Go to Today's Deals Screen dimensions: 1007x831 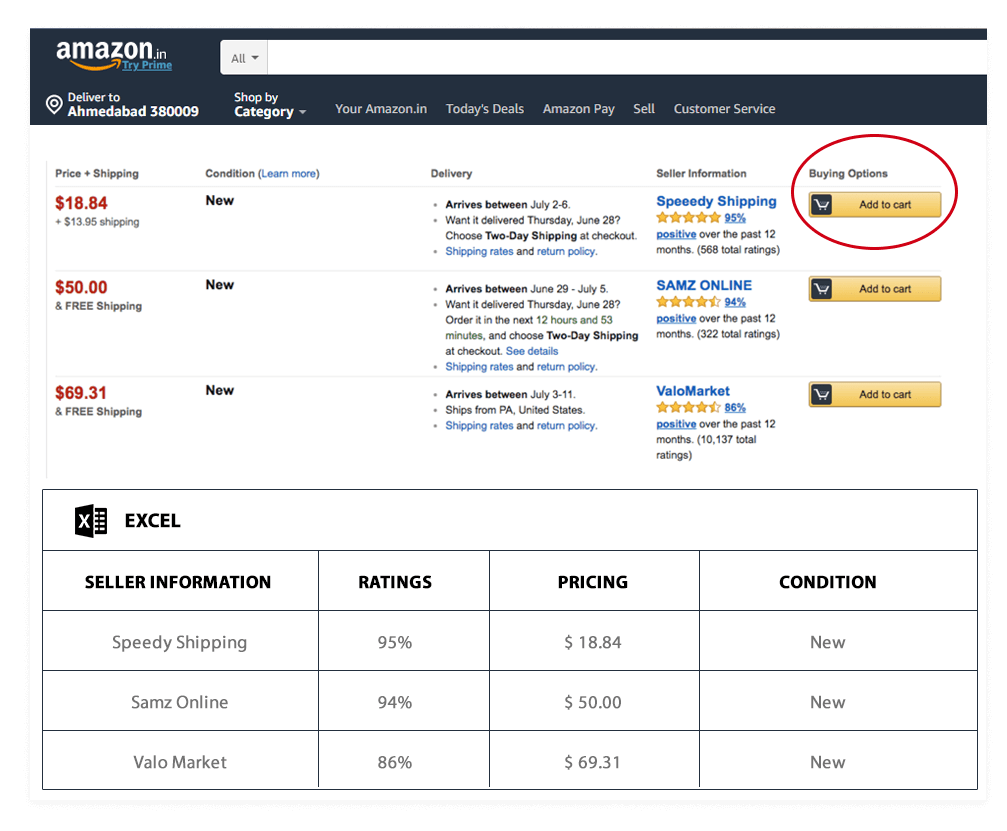[485, 109]
